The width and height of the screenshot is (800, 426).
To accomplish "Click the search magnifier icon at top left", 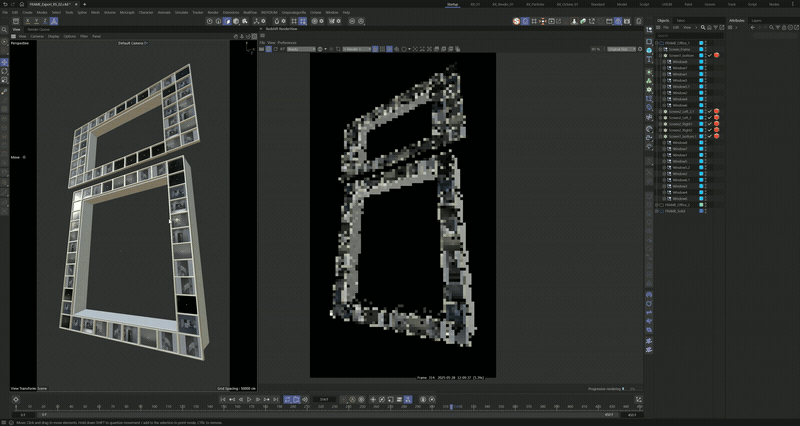I will click(x=5, y=30).
